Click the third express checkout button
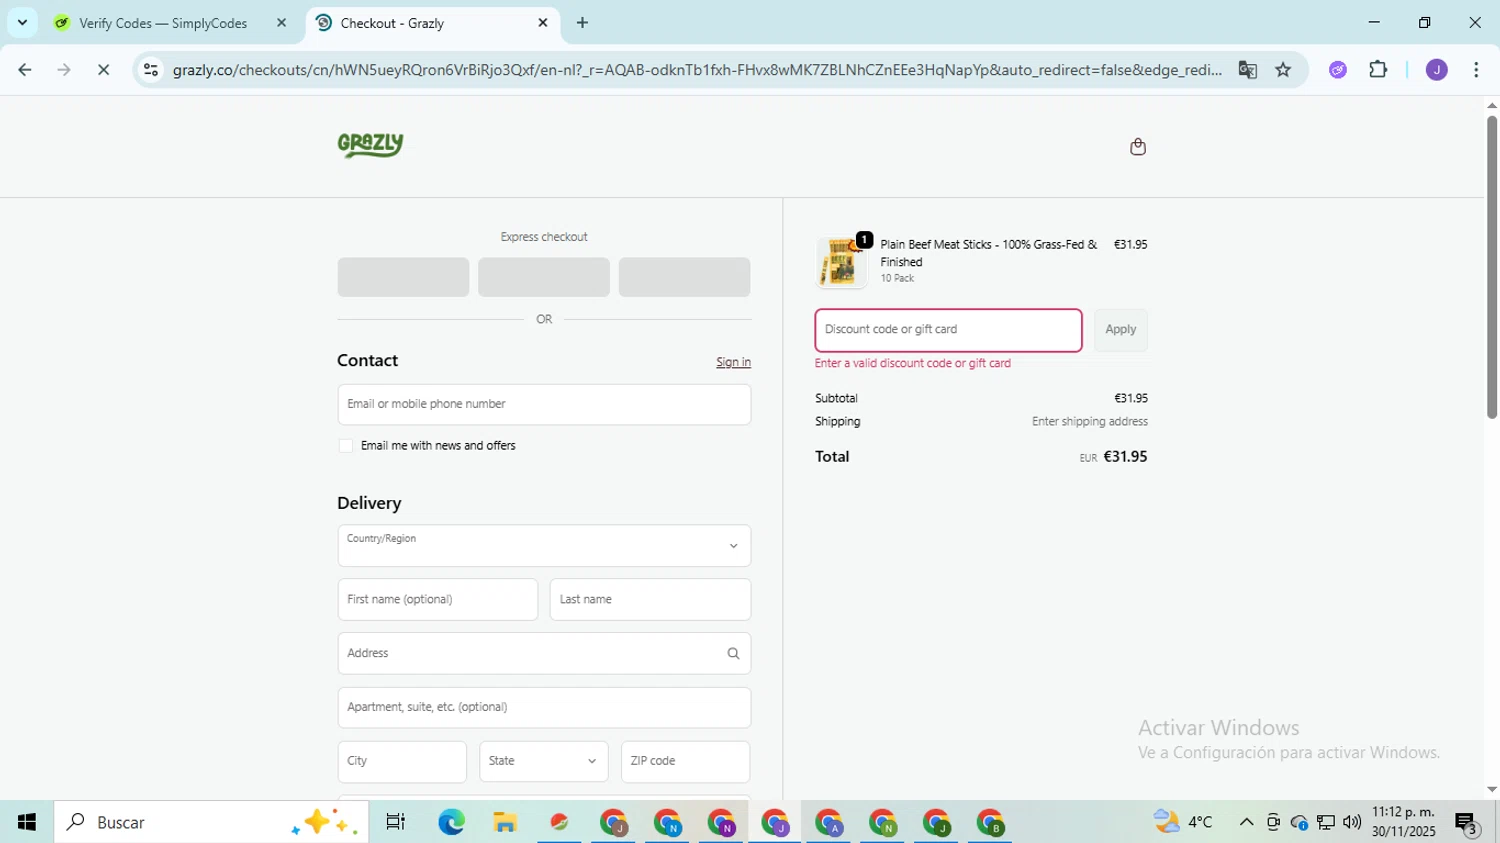The width and height of the screenshot is (1500, 843). (x=684, y=277)
